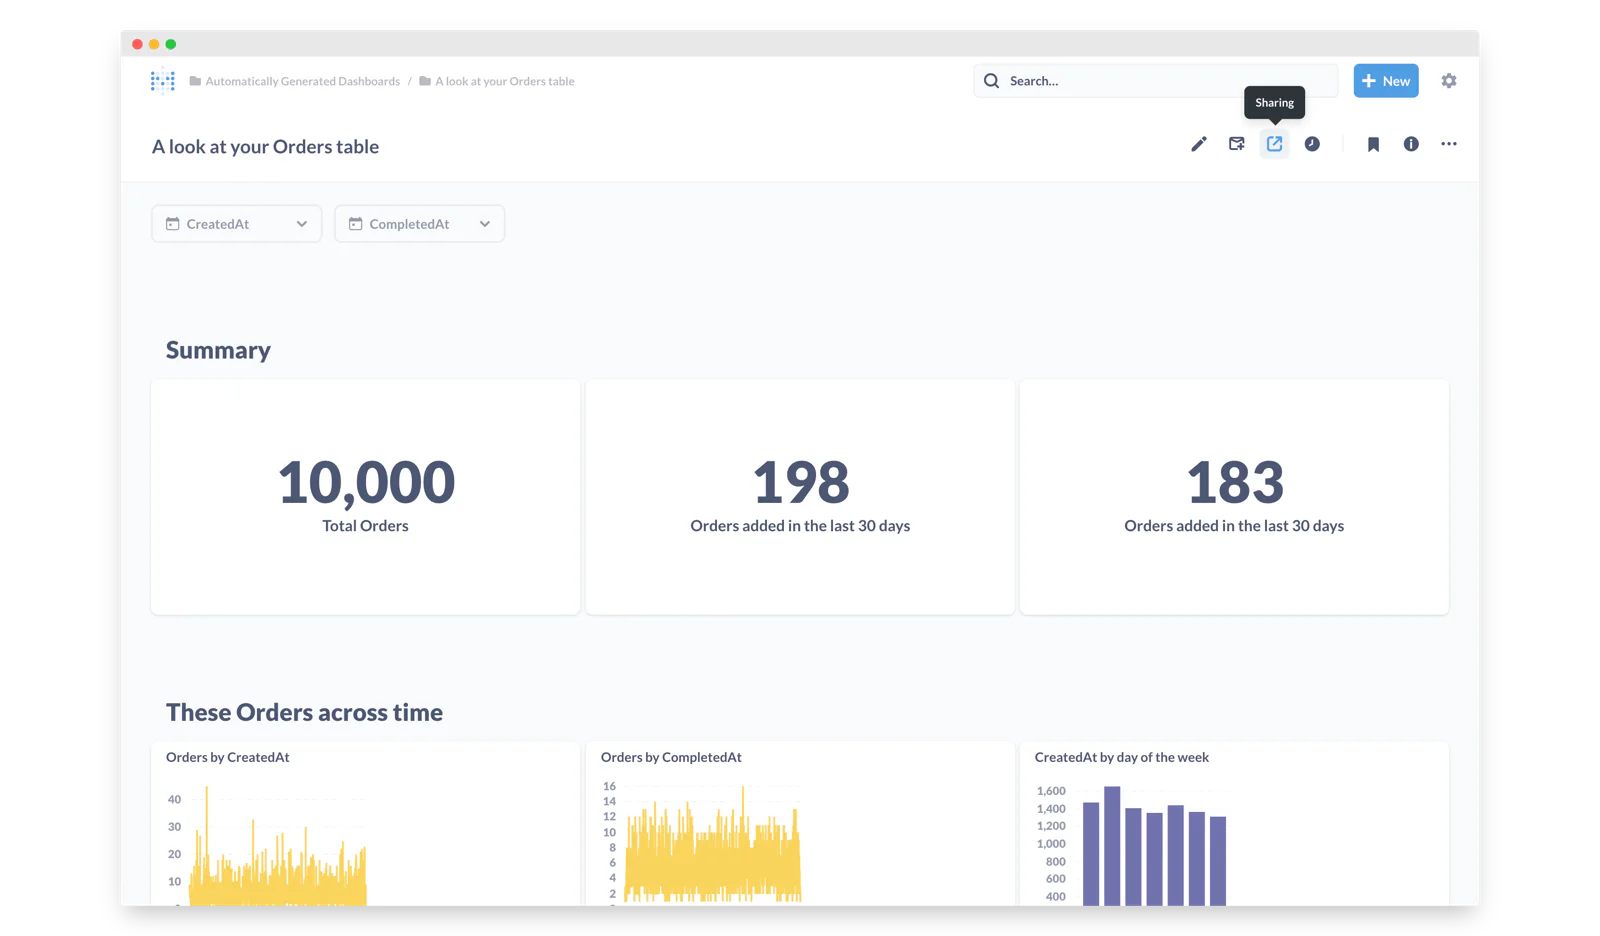Click the macOS red close button
This screenshot has height=936, width=1600.
pyautogui.click(x=137, y=44)
